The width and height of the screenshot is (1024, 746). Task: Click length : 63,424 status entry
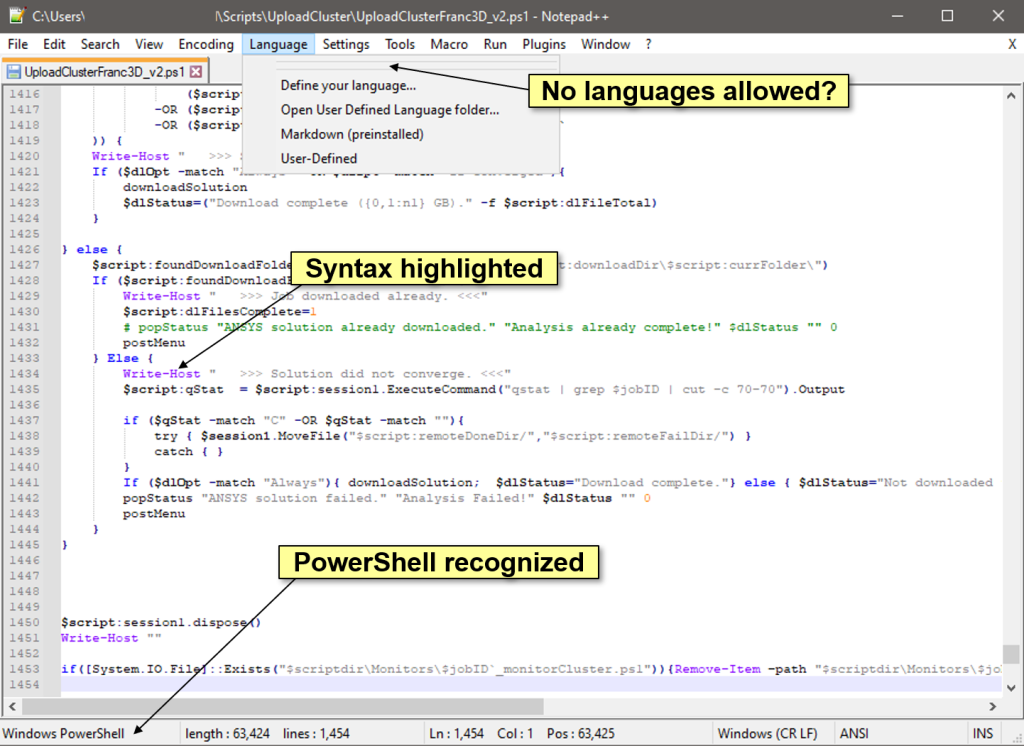coord(227,734)
